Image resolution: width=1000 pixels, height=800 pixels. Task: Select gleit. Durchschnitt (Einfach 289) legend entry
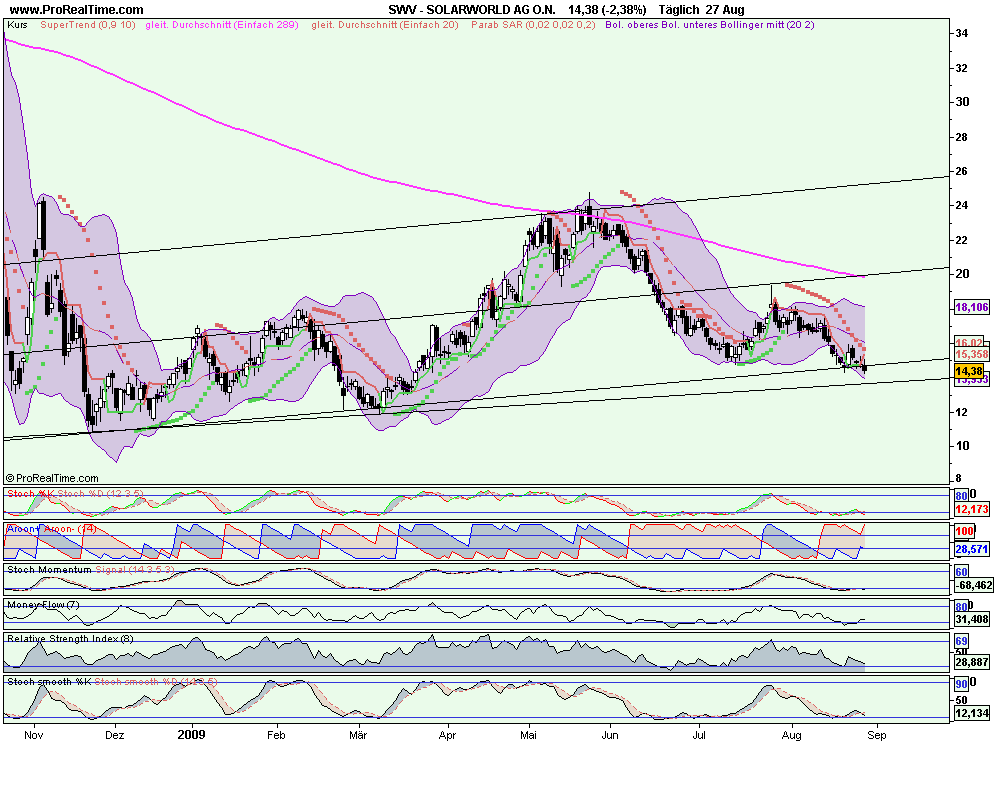[x=222, y=25]
